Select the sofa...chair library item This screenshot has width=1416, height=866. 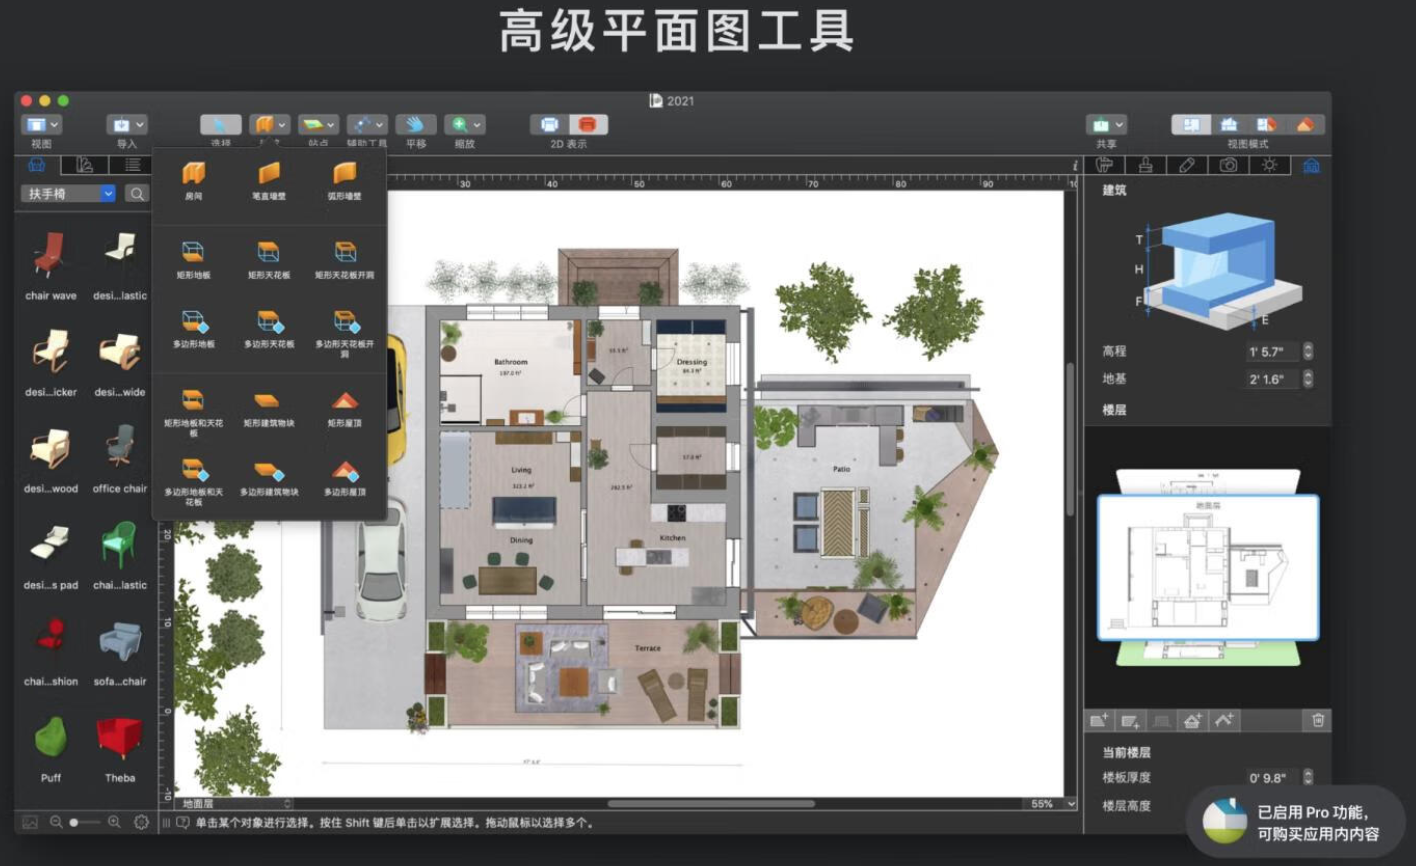coord(120,651)
